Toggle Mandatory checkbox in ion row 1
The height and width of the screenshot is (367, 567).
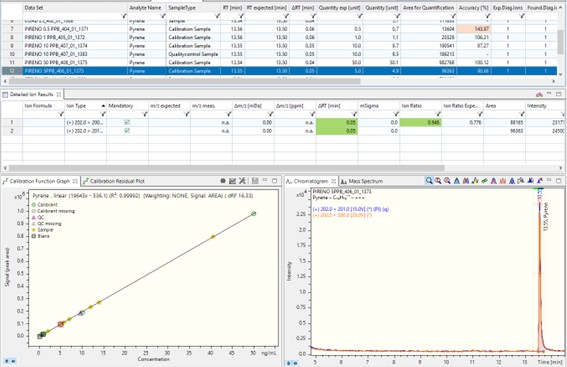coord(127,122)
